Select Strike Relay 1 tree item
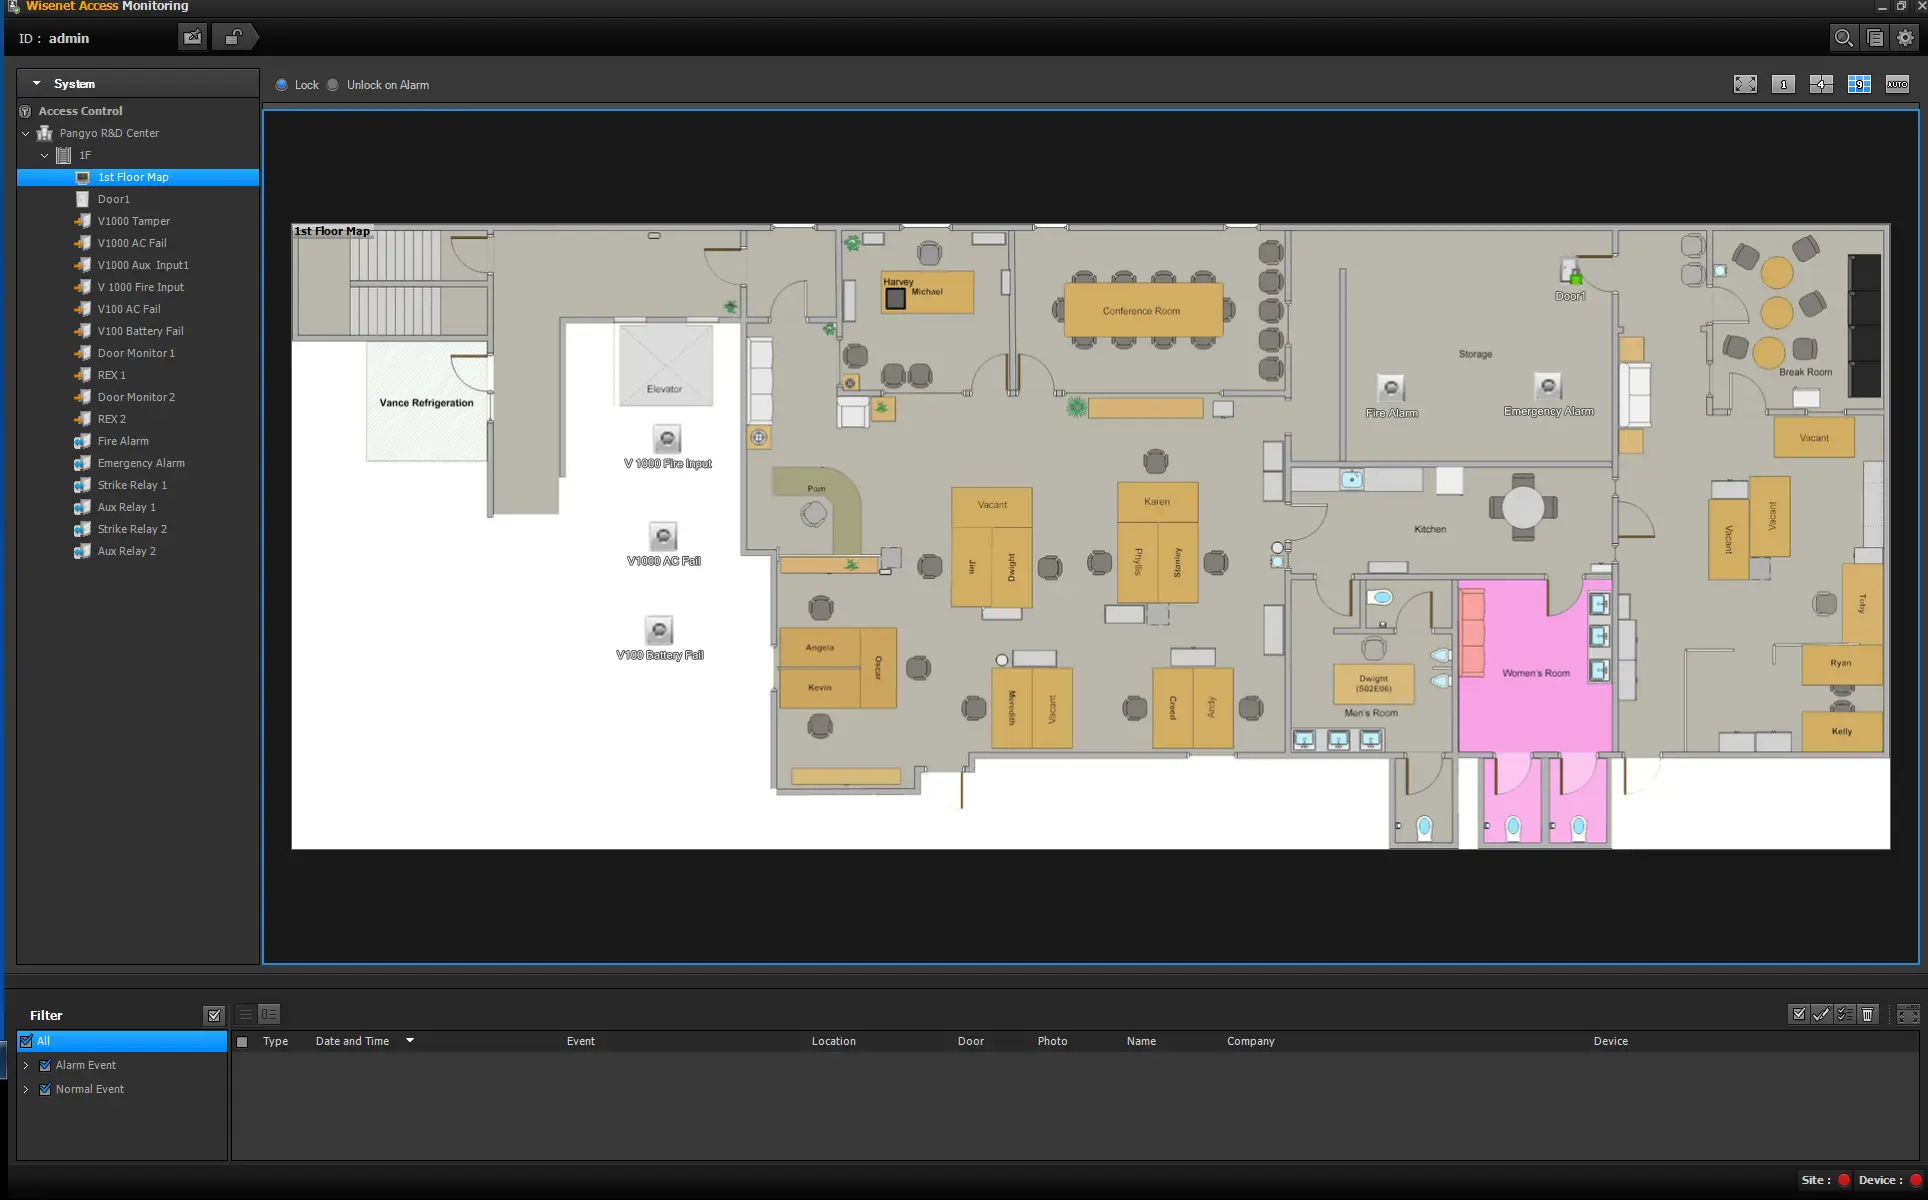The width and height of the screenshot is (1928, 1200). 131,485
